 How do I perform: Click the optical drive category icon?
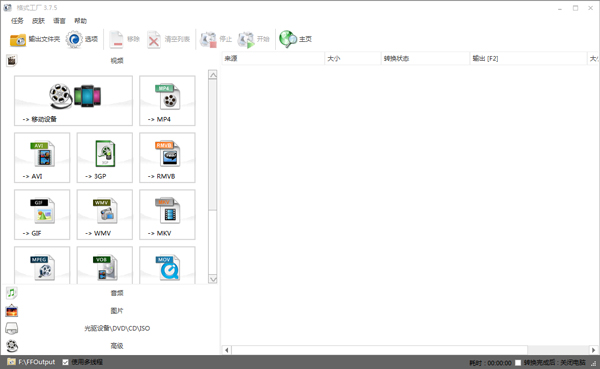[x=12, y=328]
